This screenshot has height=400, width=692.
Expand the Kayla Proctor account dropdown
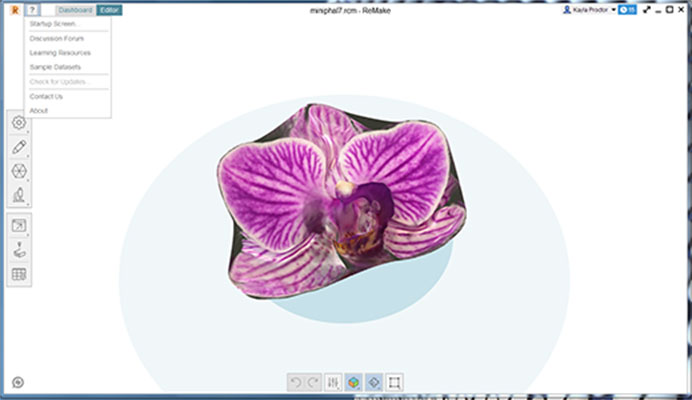[613, 10]
